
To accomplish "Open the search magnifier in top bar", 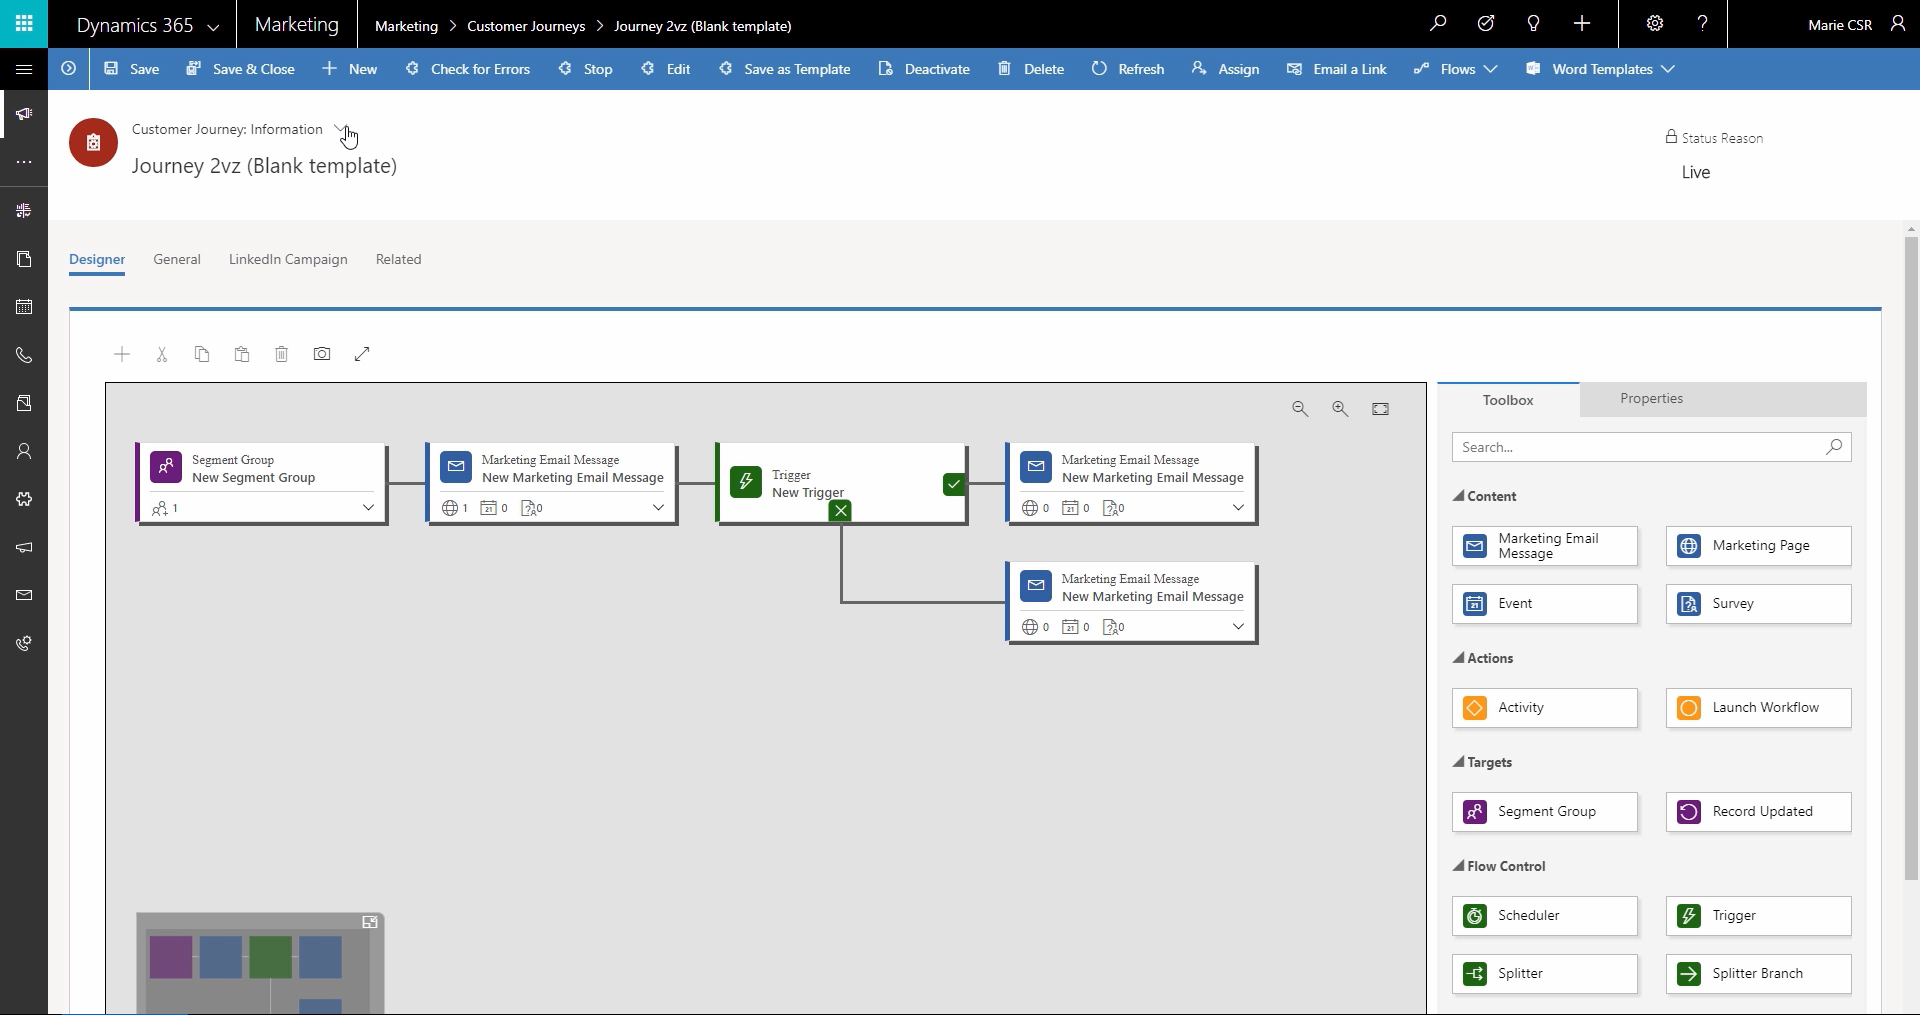I will (1438, 23).
